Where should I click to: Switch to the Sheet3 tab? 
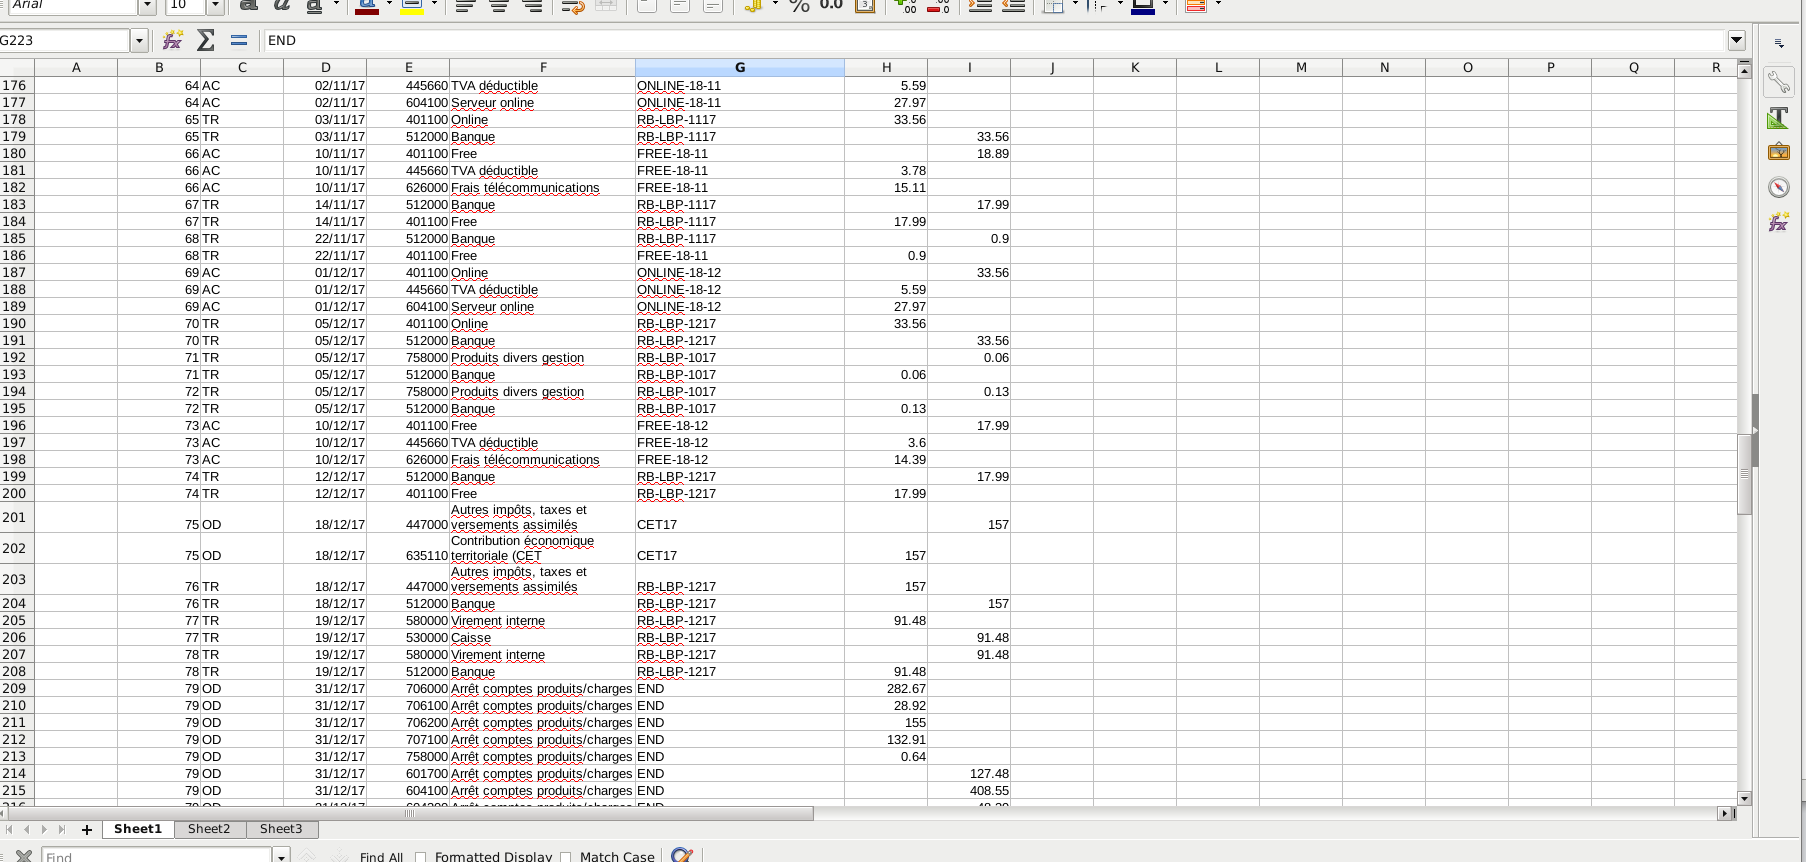pyautogui.click(x=281, y=829)
